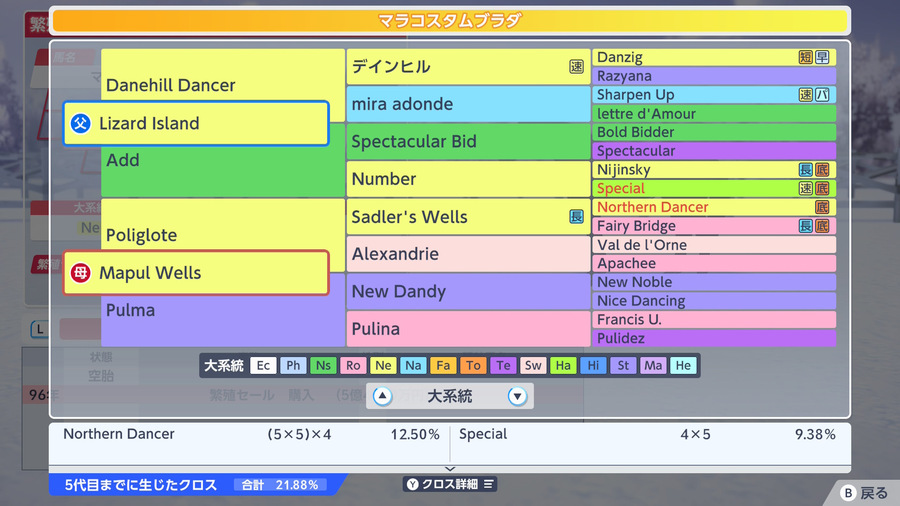This screenshot has width=900, height=506.
Task: Expand cross list with bottom chevron
Action: click(450, 469)
